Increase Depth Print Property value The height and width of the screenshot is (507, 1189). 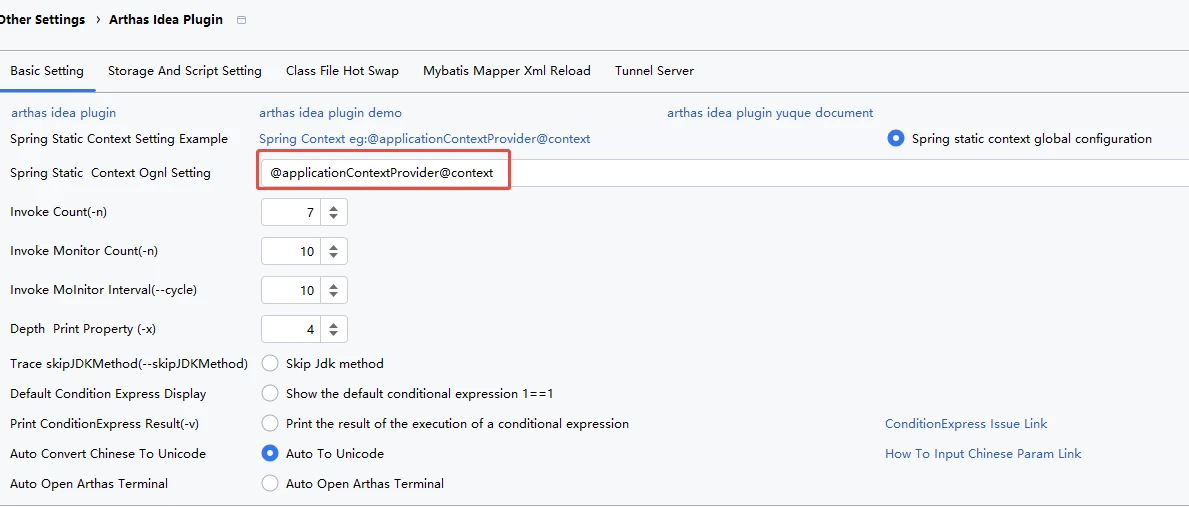click(x=334, y=325)
